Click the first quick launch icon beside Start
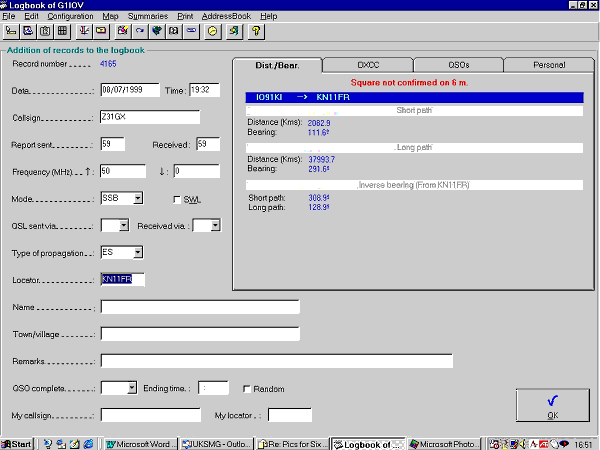600x450 pixels. point(47,444)
